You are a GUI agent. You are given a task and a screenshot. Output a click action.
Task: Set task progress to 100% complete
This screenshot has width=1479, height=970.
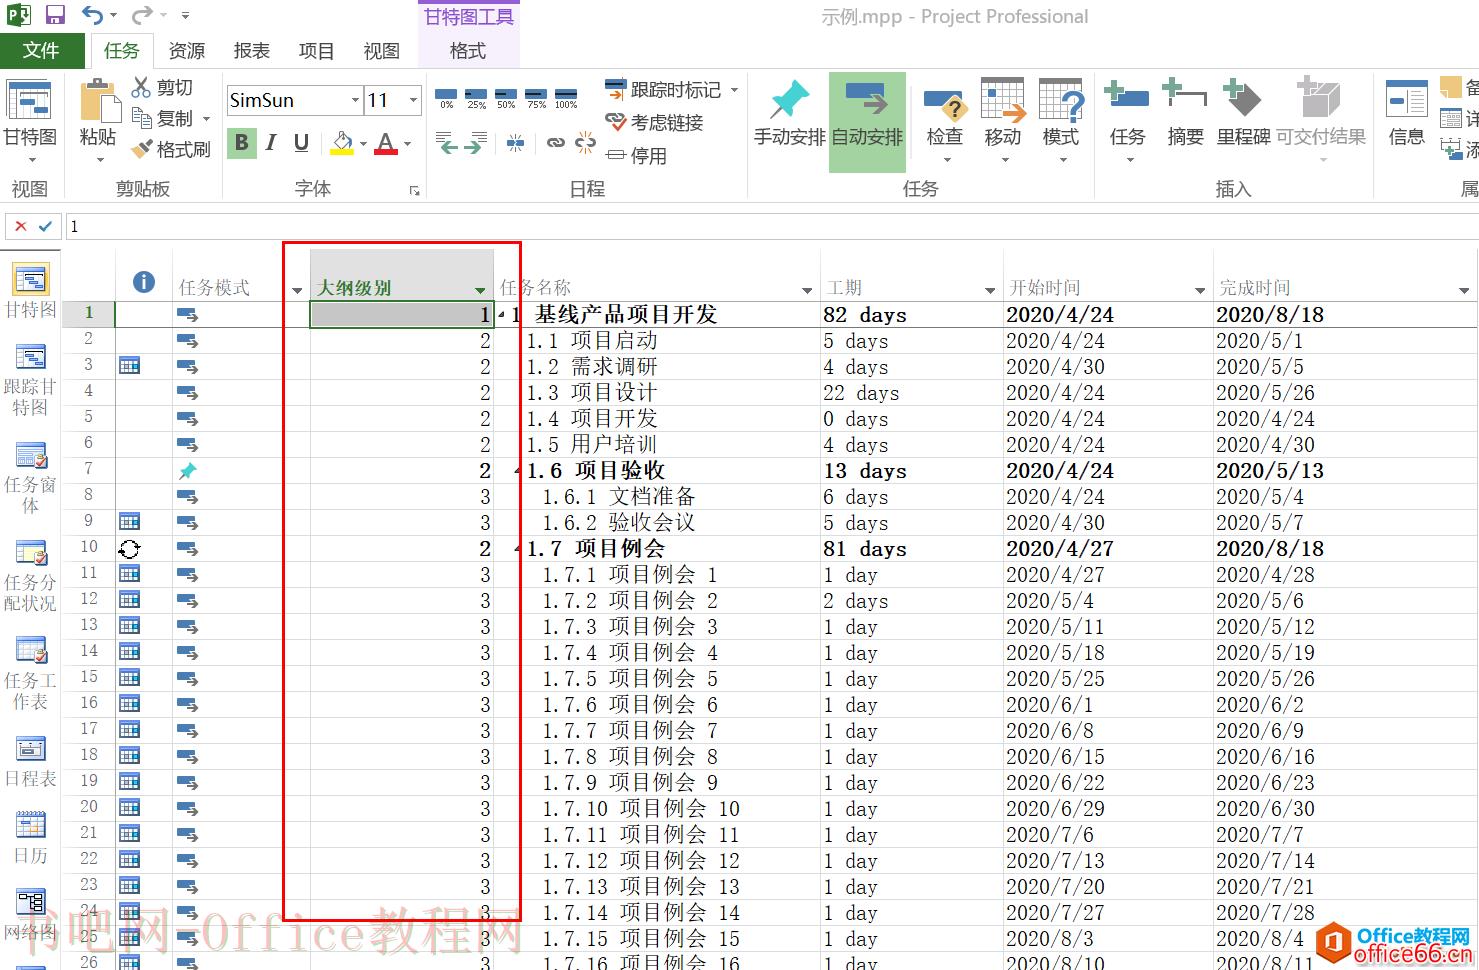click(566, 98)
